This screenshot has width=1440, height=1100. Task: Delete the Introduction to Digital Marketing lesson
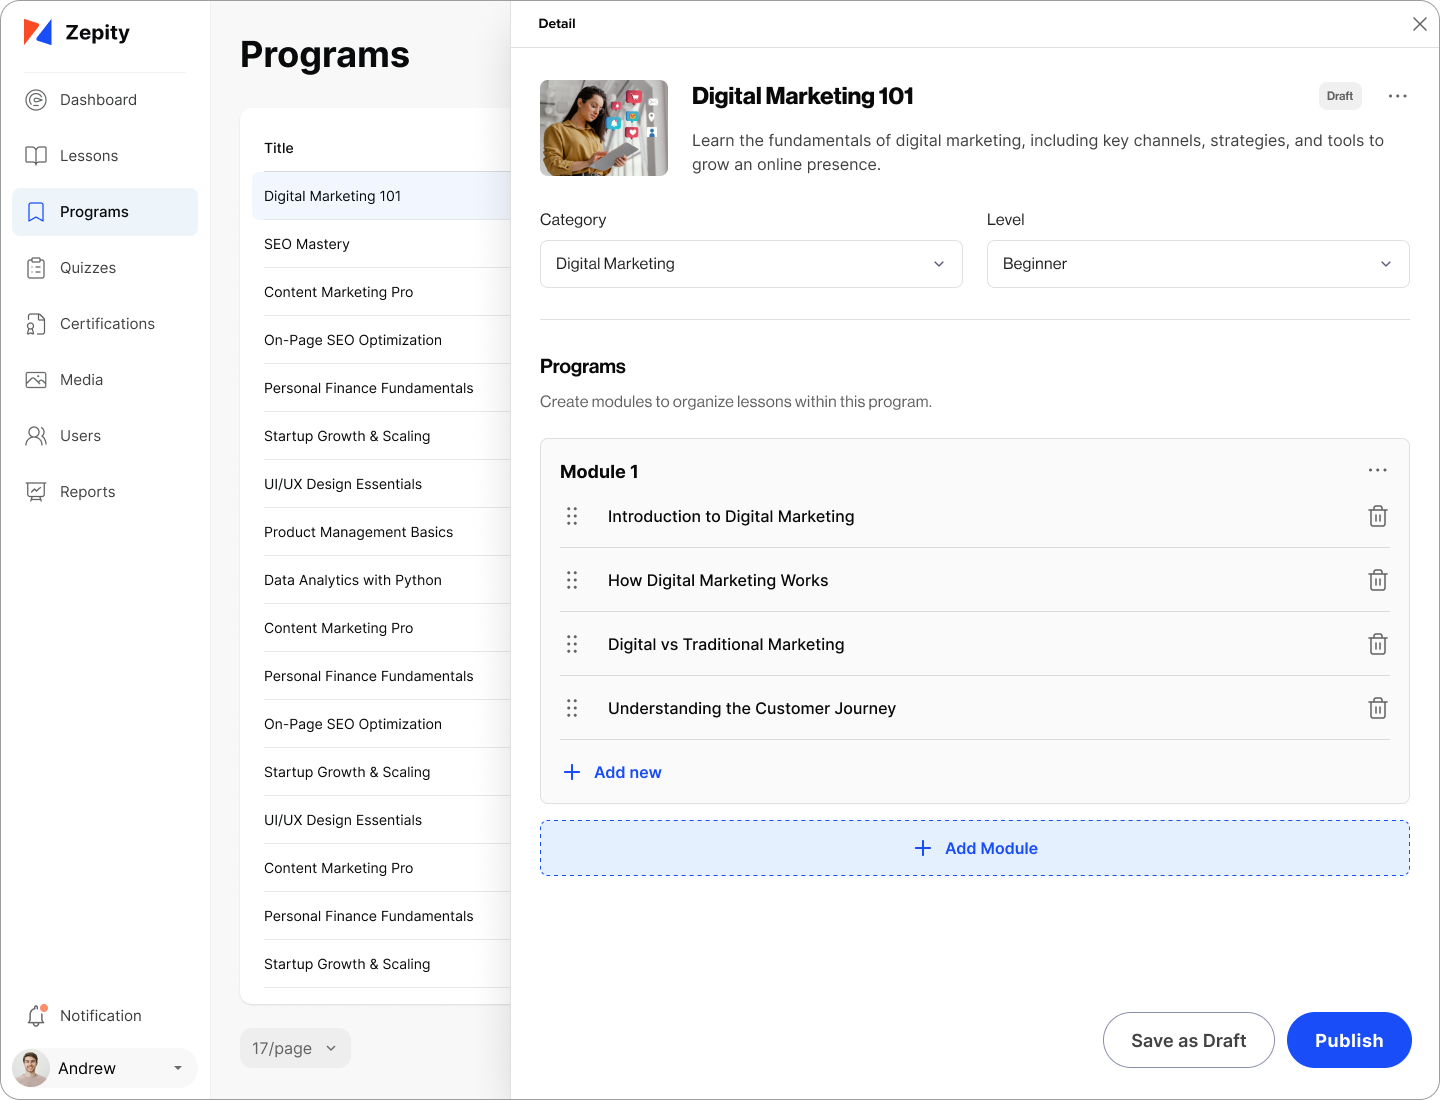pyautogui.click(x=1377, y=516)
